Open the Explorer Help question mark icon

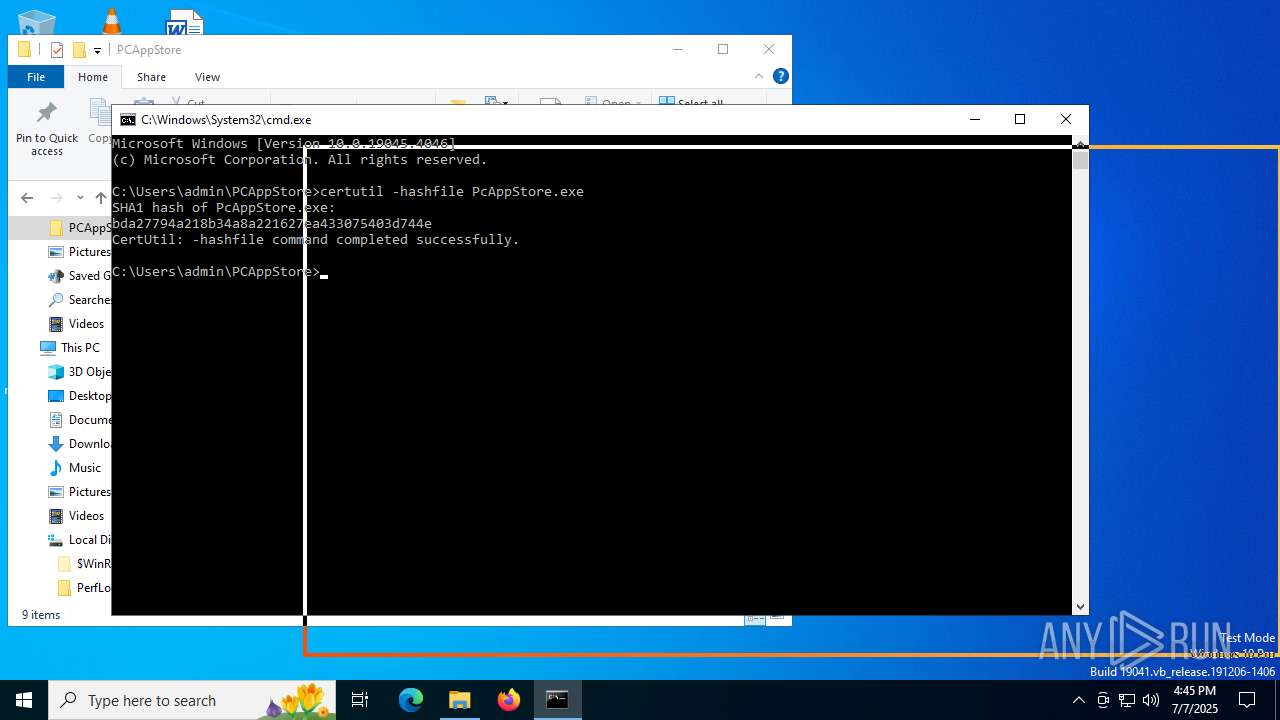click(781, 76)
